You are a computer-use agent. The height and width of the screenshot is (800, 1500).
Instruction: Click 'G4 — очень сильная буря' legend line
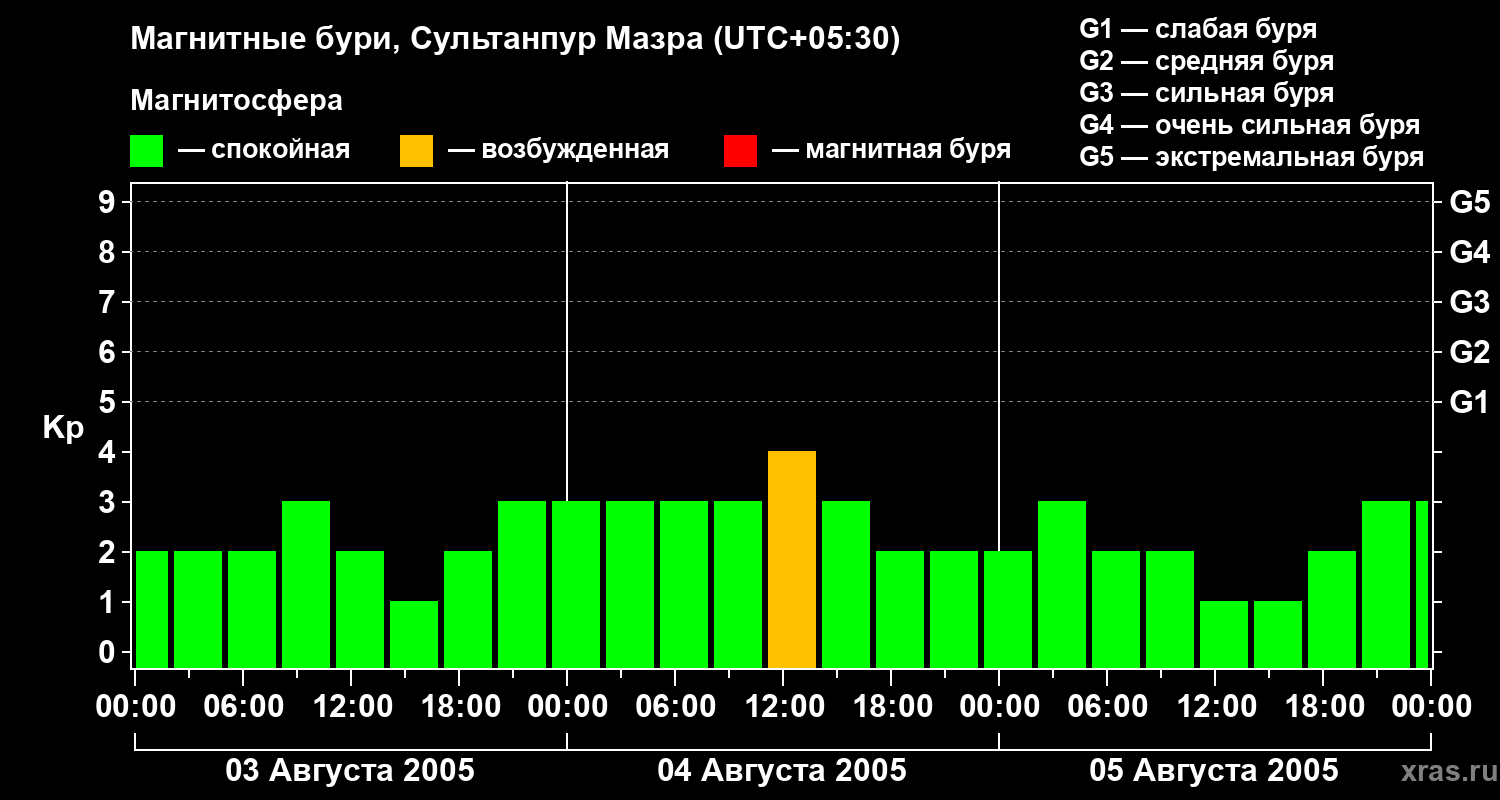1250,125
